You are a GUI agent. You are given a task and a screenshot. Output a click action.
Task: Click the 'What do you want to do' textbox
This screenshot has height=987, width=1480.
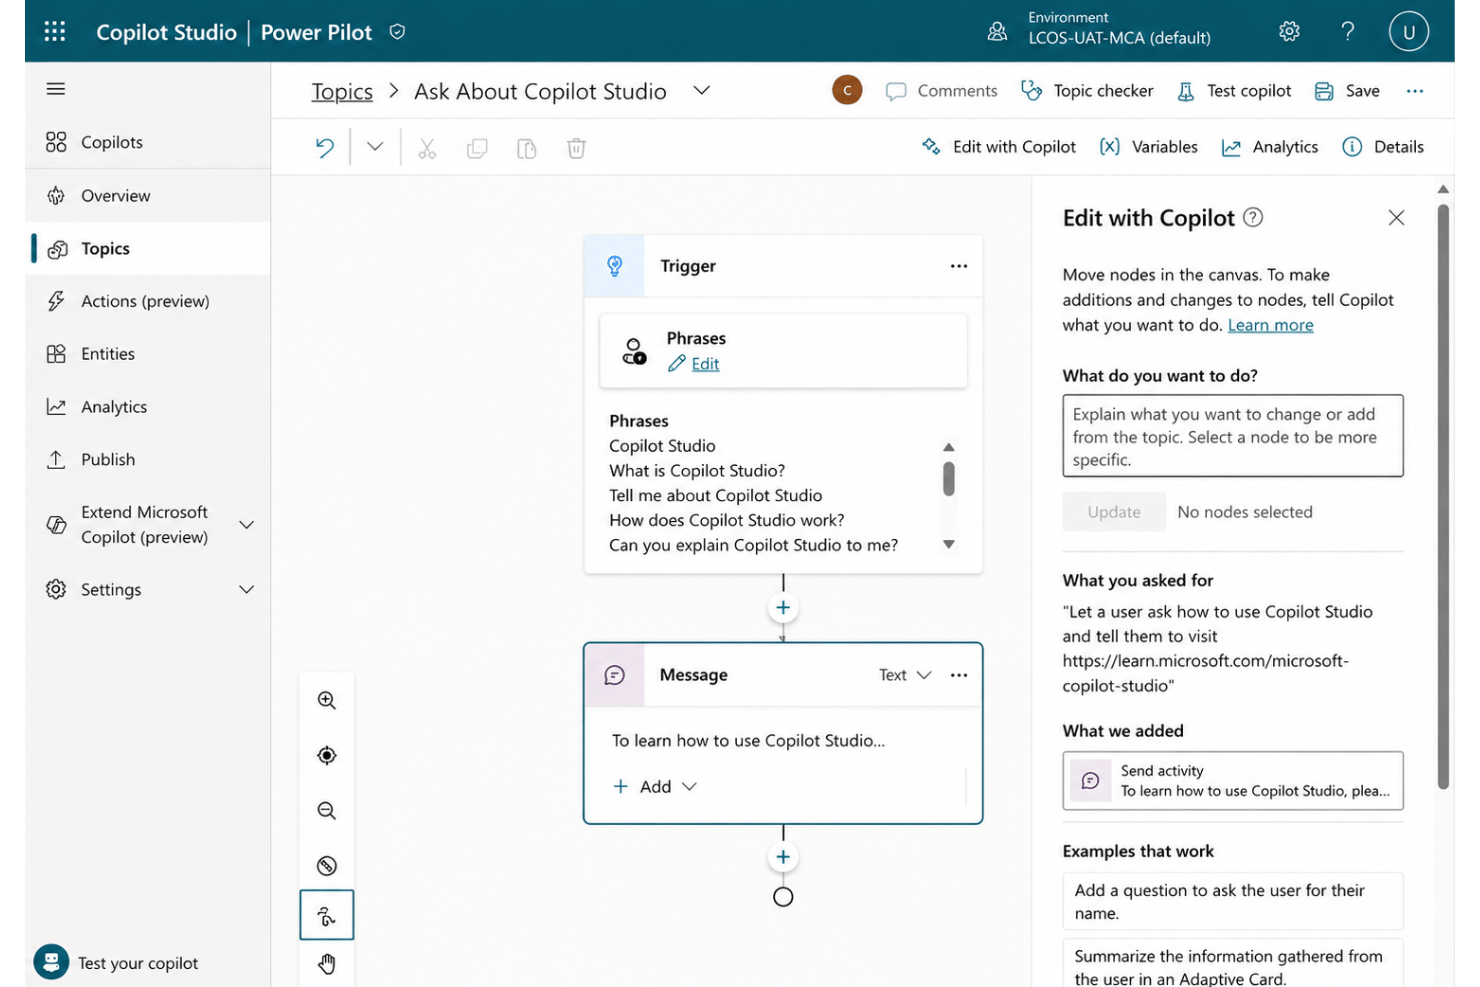pos(1233,436)
